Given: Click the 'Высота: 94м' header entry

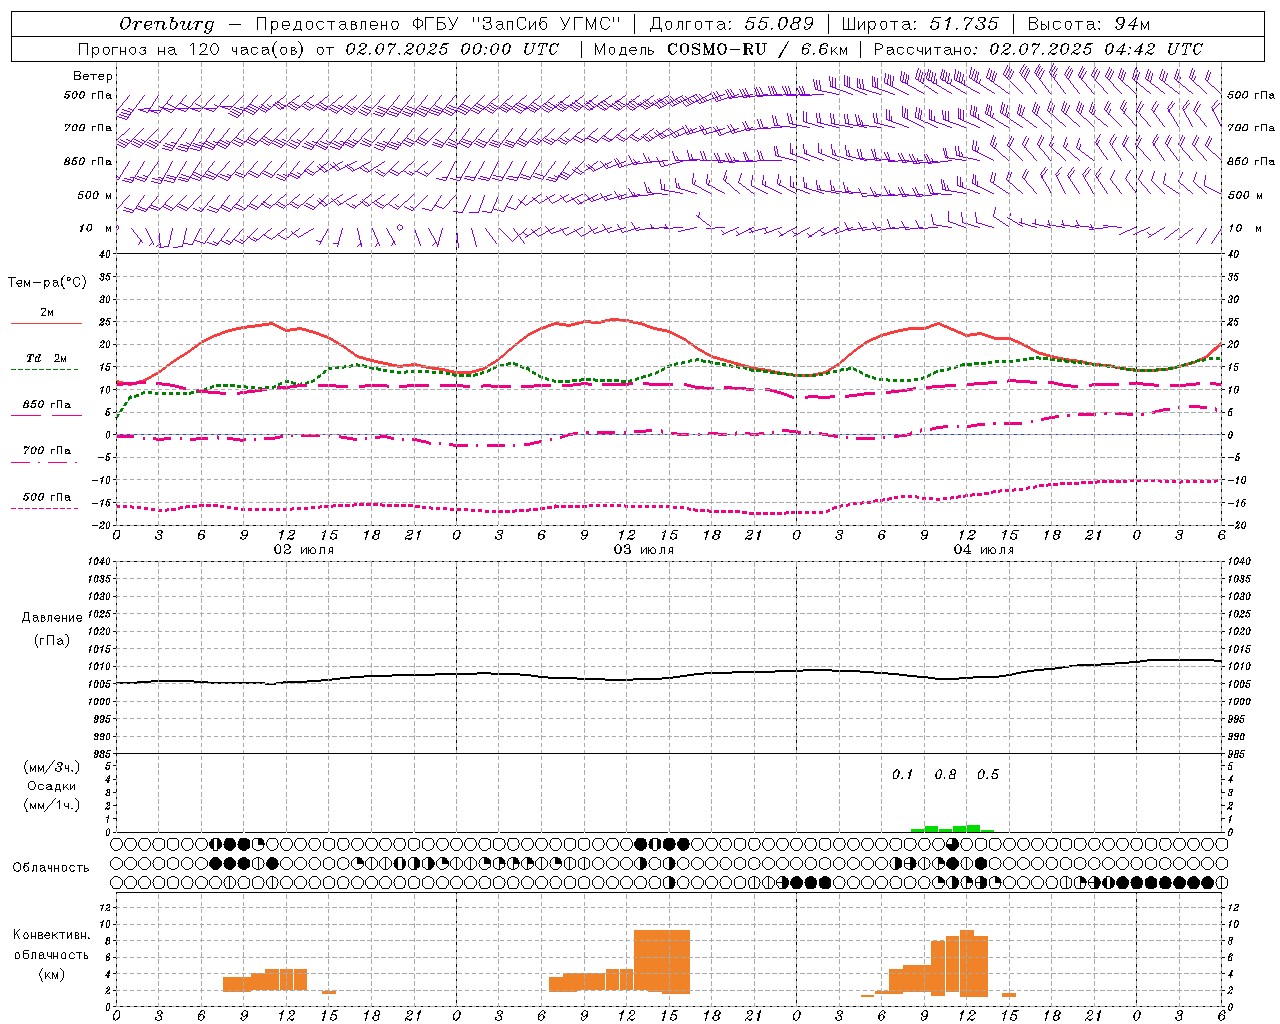Looking at the screenshot, I should click(x=1089, y=24).
